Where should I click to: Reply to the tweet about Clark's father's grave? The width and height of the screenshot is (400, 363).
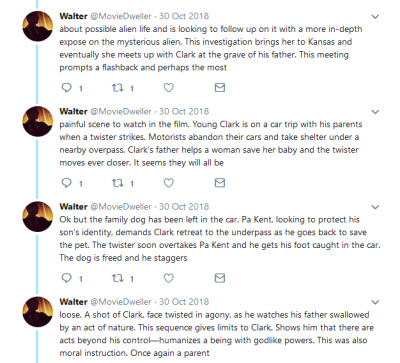tap(67, 88)
